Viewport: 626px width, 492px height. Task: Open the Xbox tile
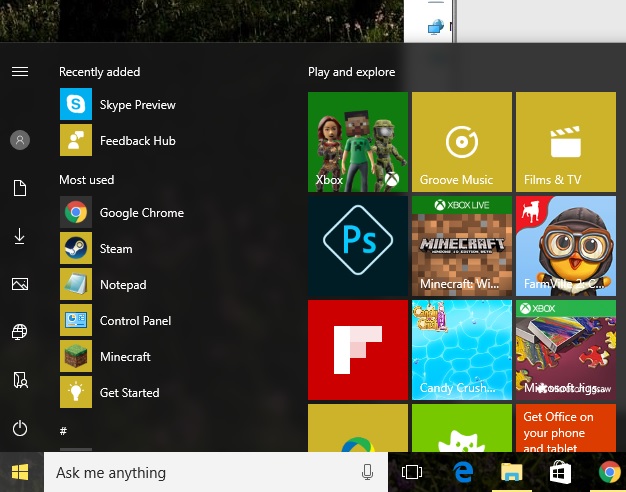[x=358, y=142]
